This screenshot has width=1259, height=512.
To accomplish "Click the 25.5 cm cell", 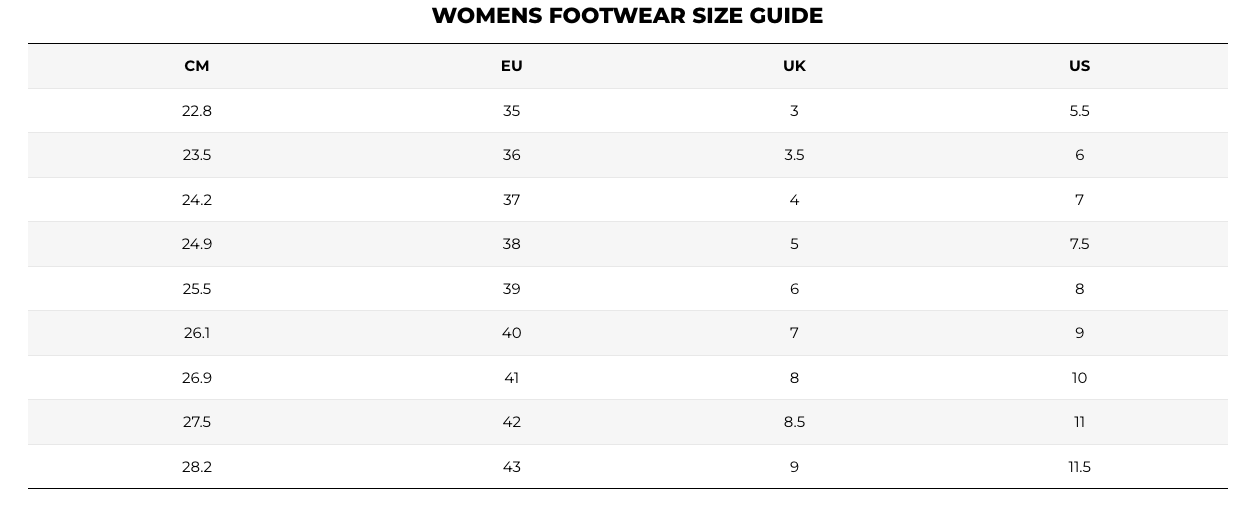I will click(x=197, y=289).
